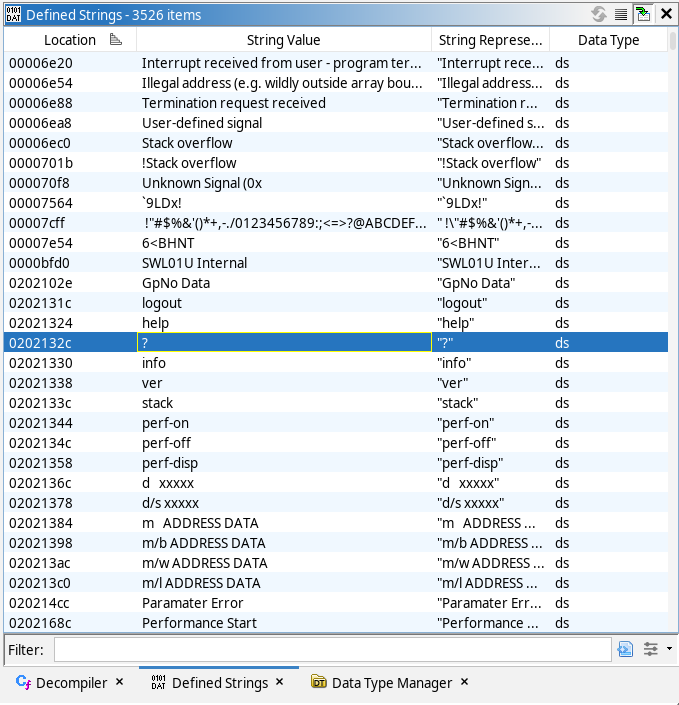
Task: Click the filter apply icon beside filter field
Action: 626,649
